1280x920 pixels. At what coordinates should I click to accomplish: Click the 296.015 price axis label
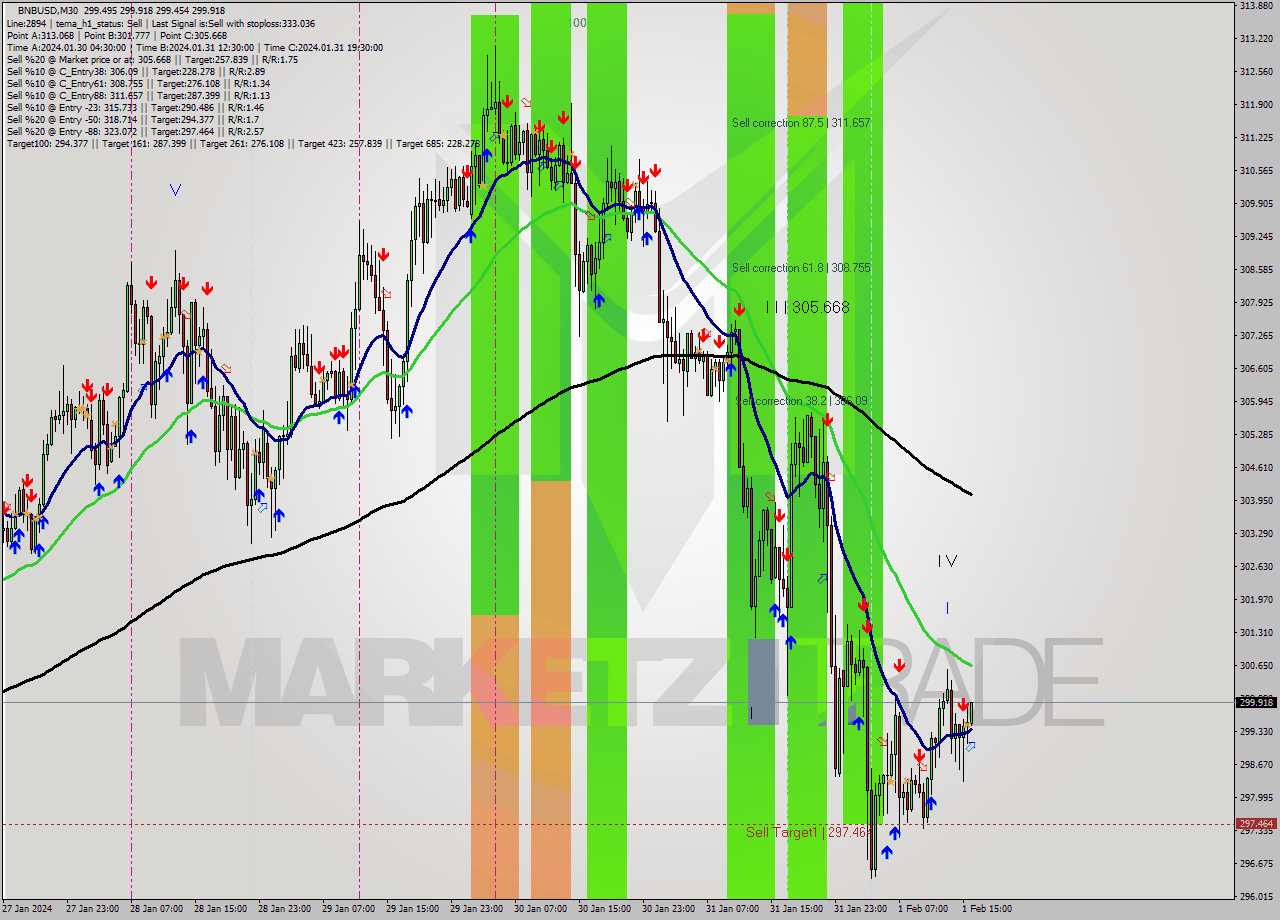1256,896
